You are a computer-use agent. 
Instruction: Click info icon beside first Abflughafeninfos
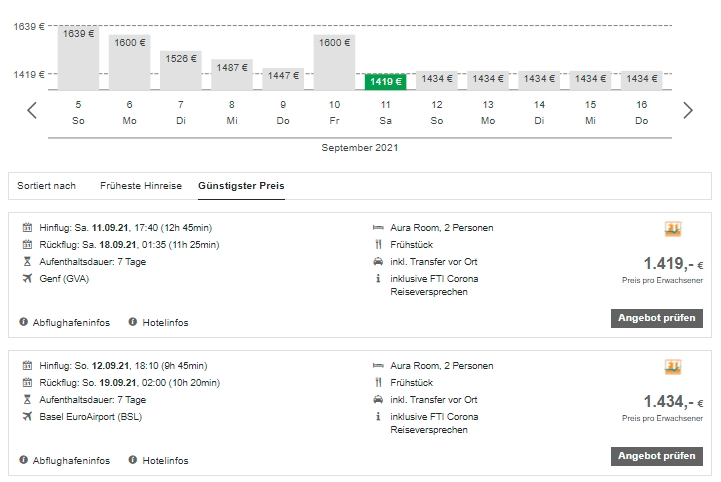(24, 322)
